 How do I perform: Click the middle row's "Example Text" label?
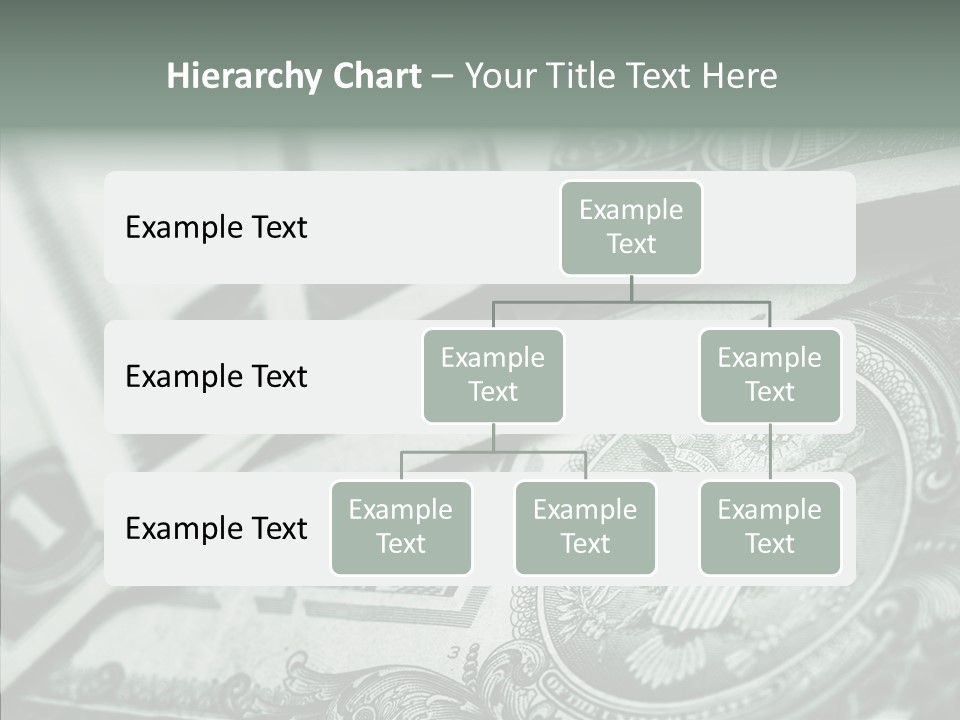pos(216,377)
